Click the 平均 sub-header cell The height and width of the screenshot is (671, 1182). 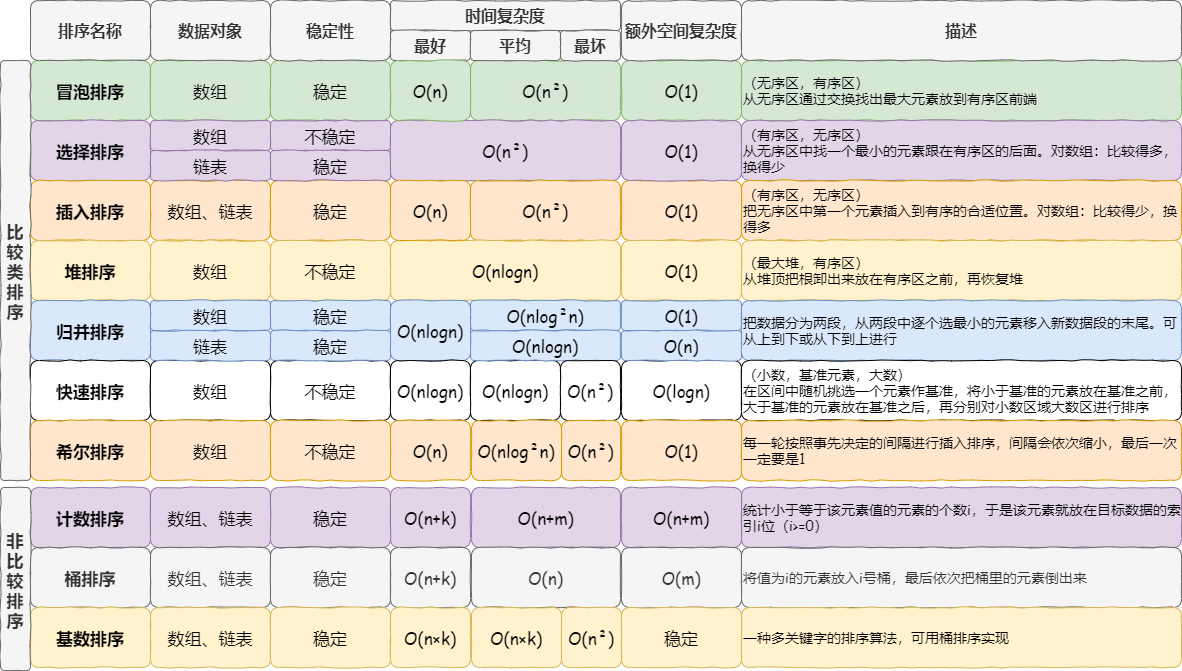515,46
